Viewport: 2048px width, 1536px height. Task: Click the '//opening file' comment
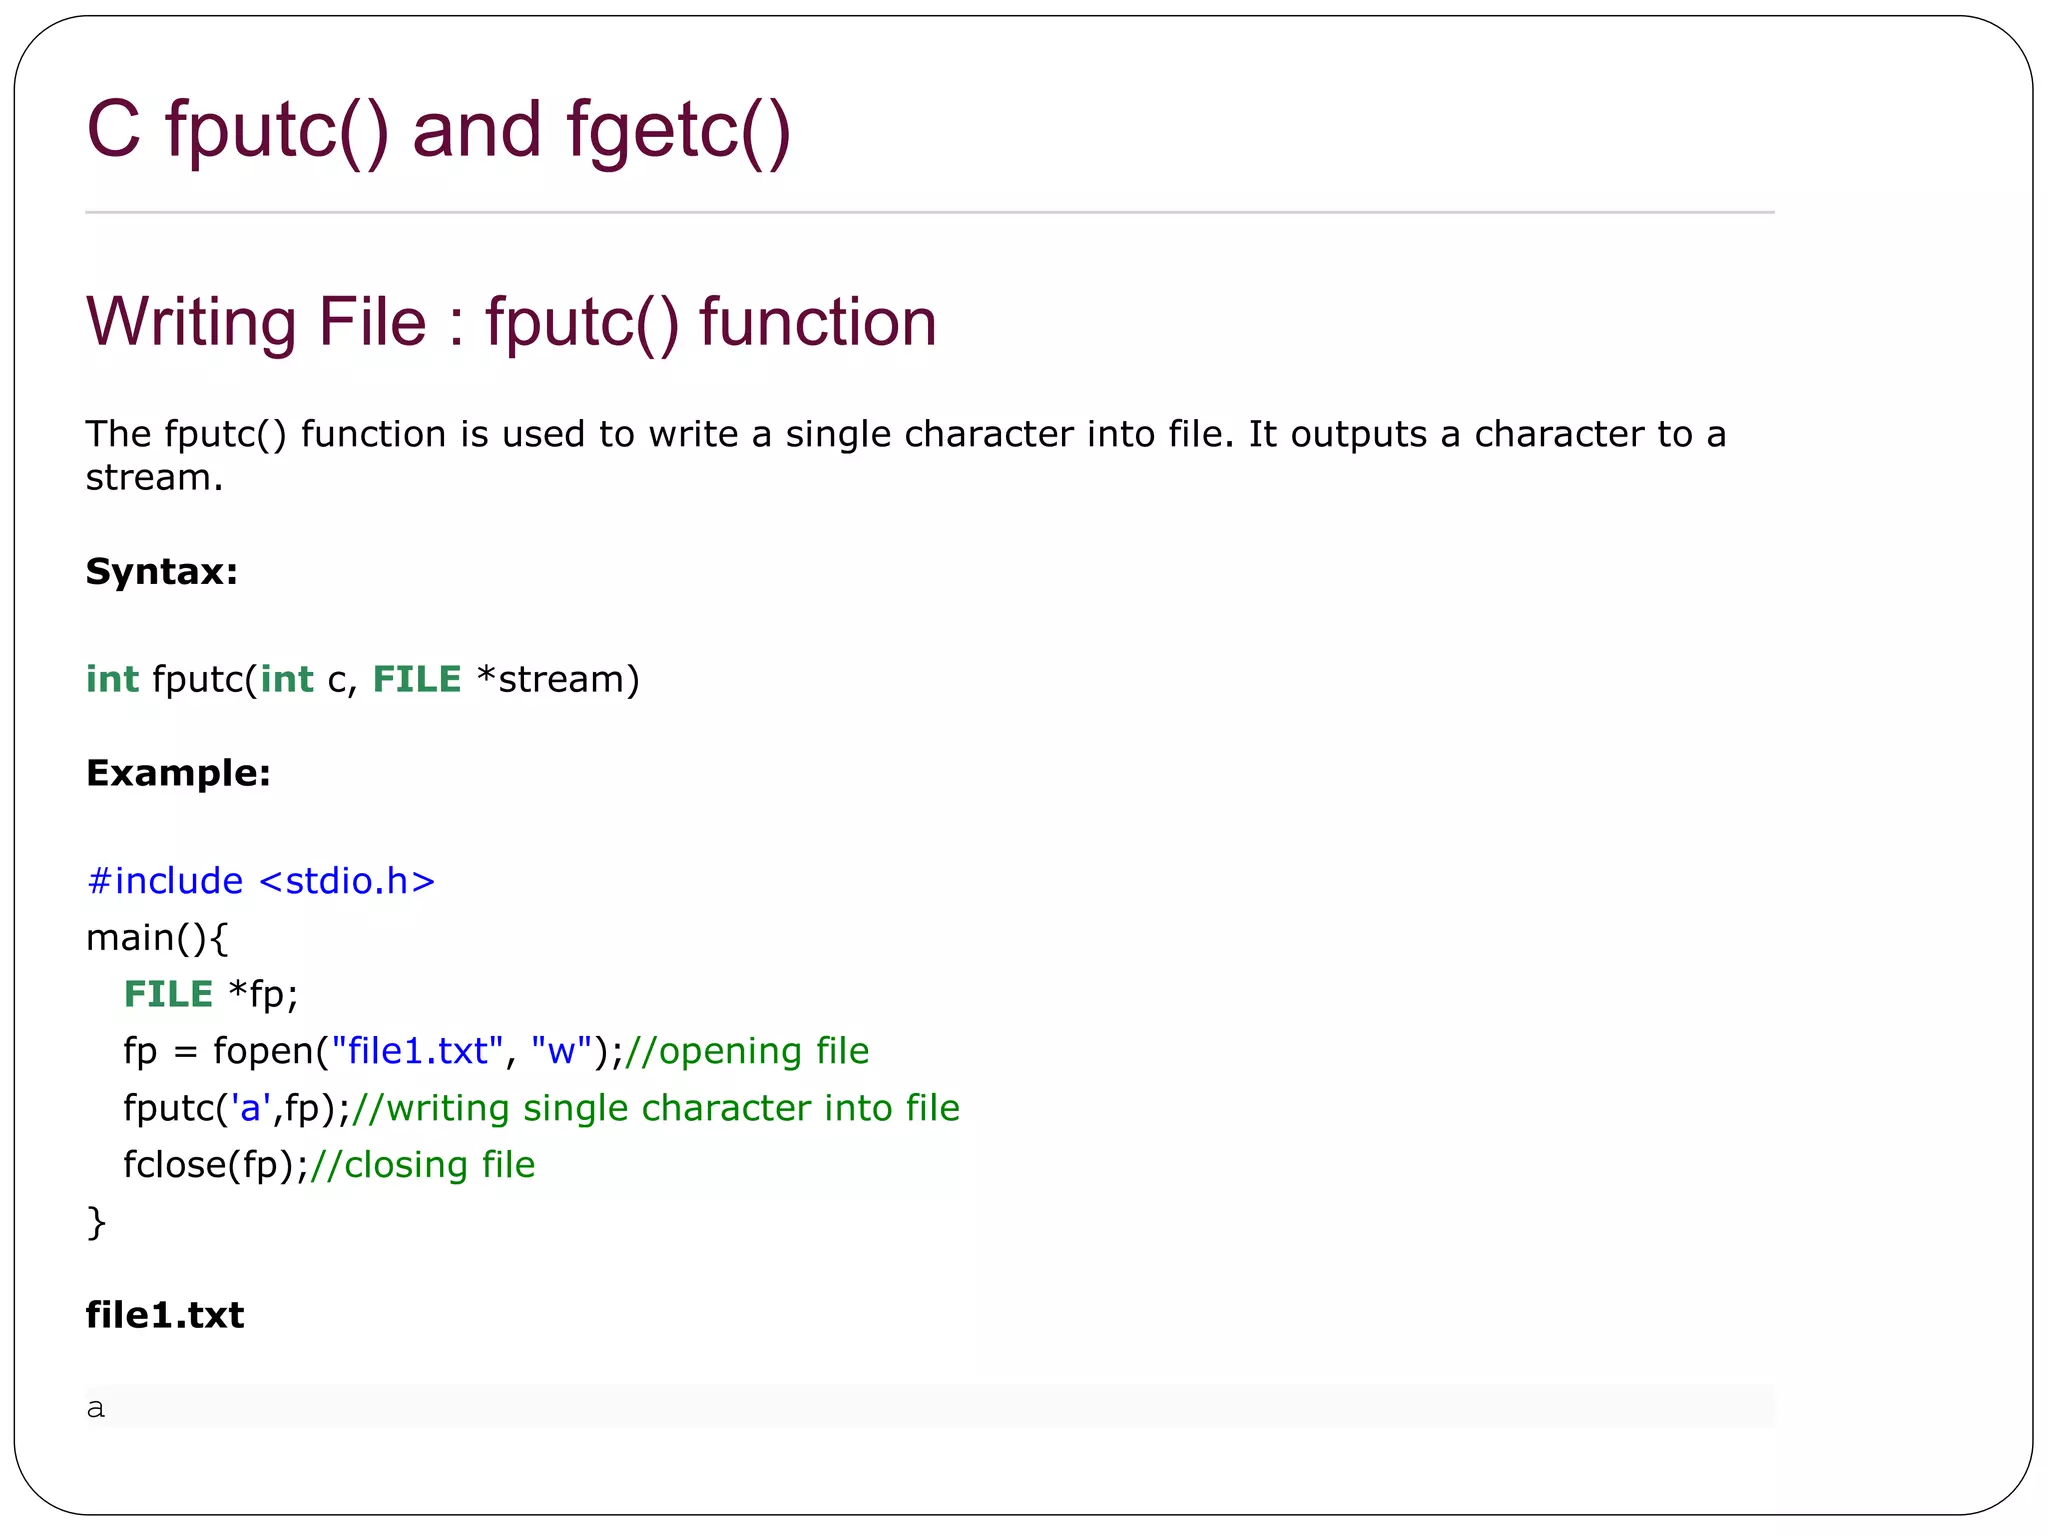tap(747, 1051)
